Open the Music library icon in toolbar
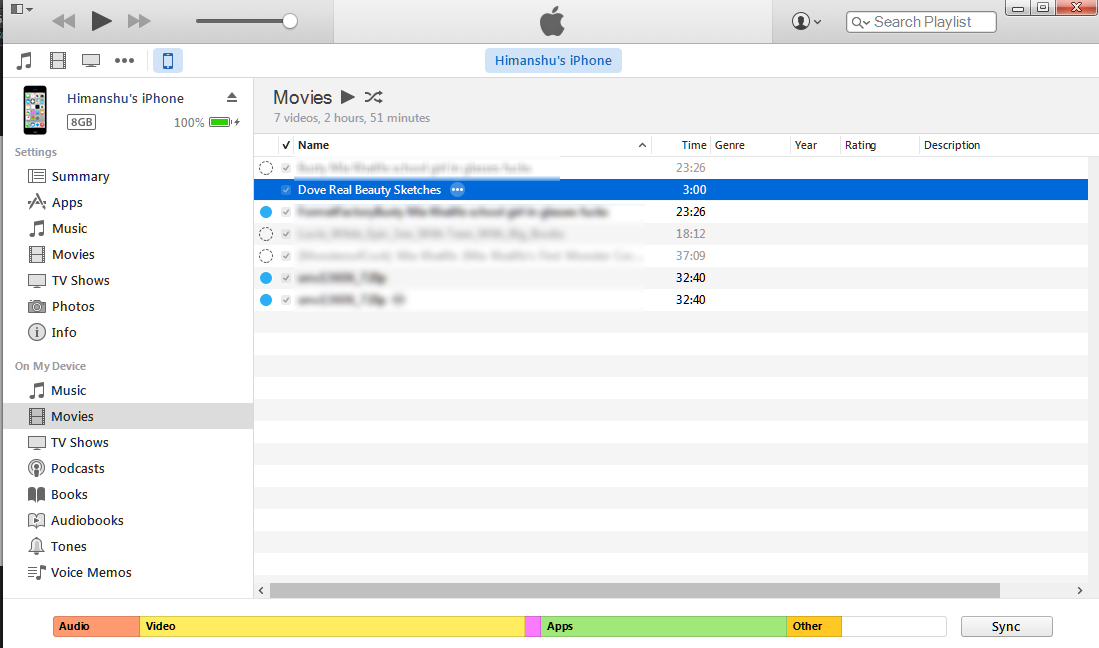The width and height of the screenshot is (1099, 648). (25, 61)
